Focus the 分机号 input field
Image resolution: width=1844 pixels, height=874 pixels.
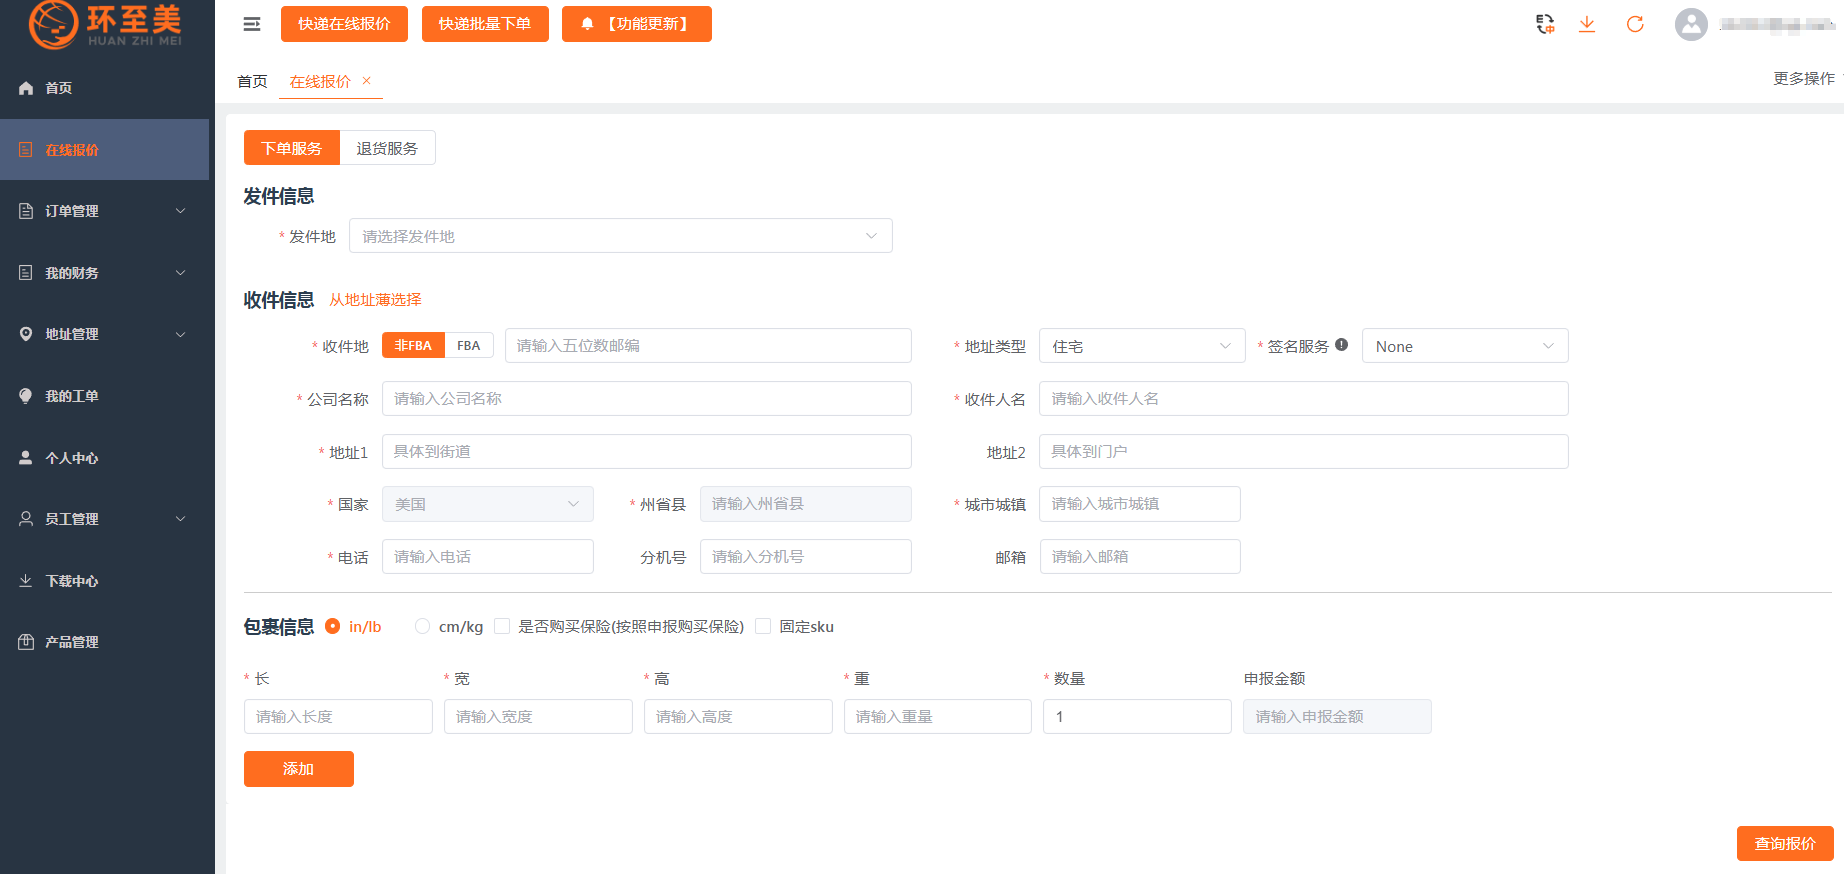pyautogui.click(x=806, y=556)
